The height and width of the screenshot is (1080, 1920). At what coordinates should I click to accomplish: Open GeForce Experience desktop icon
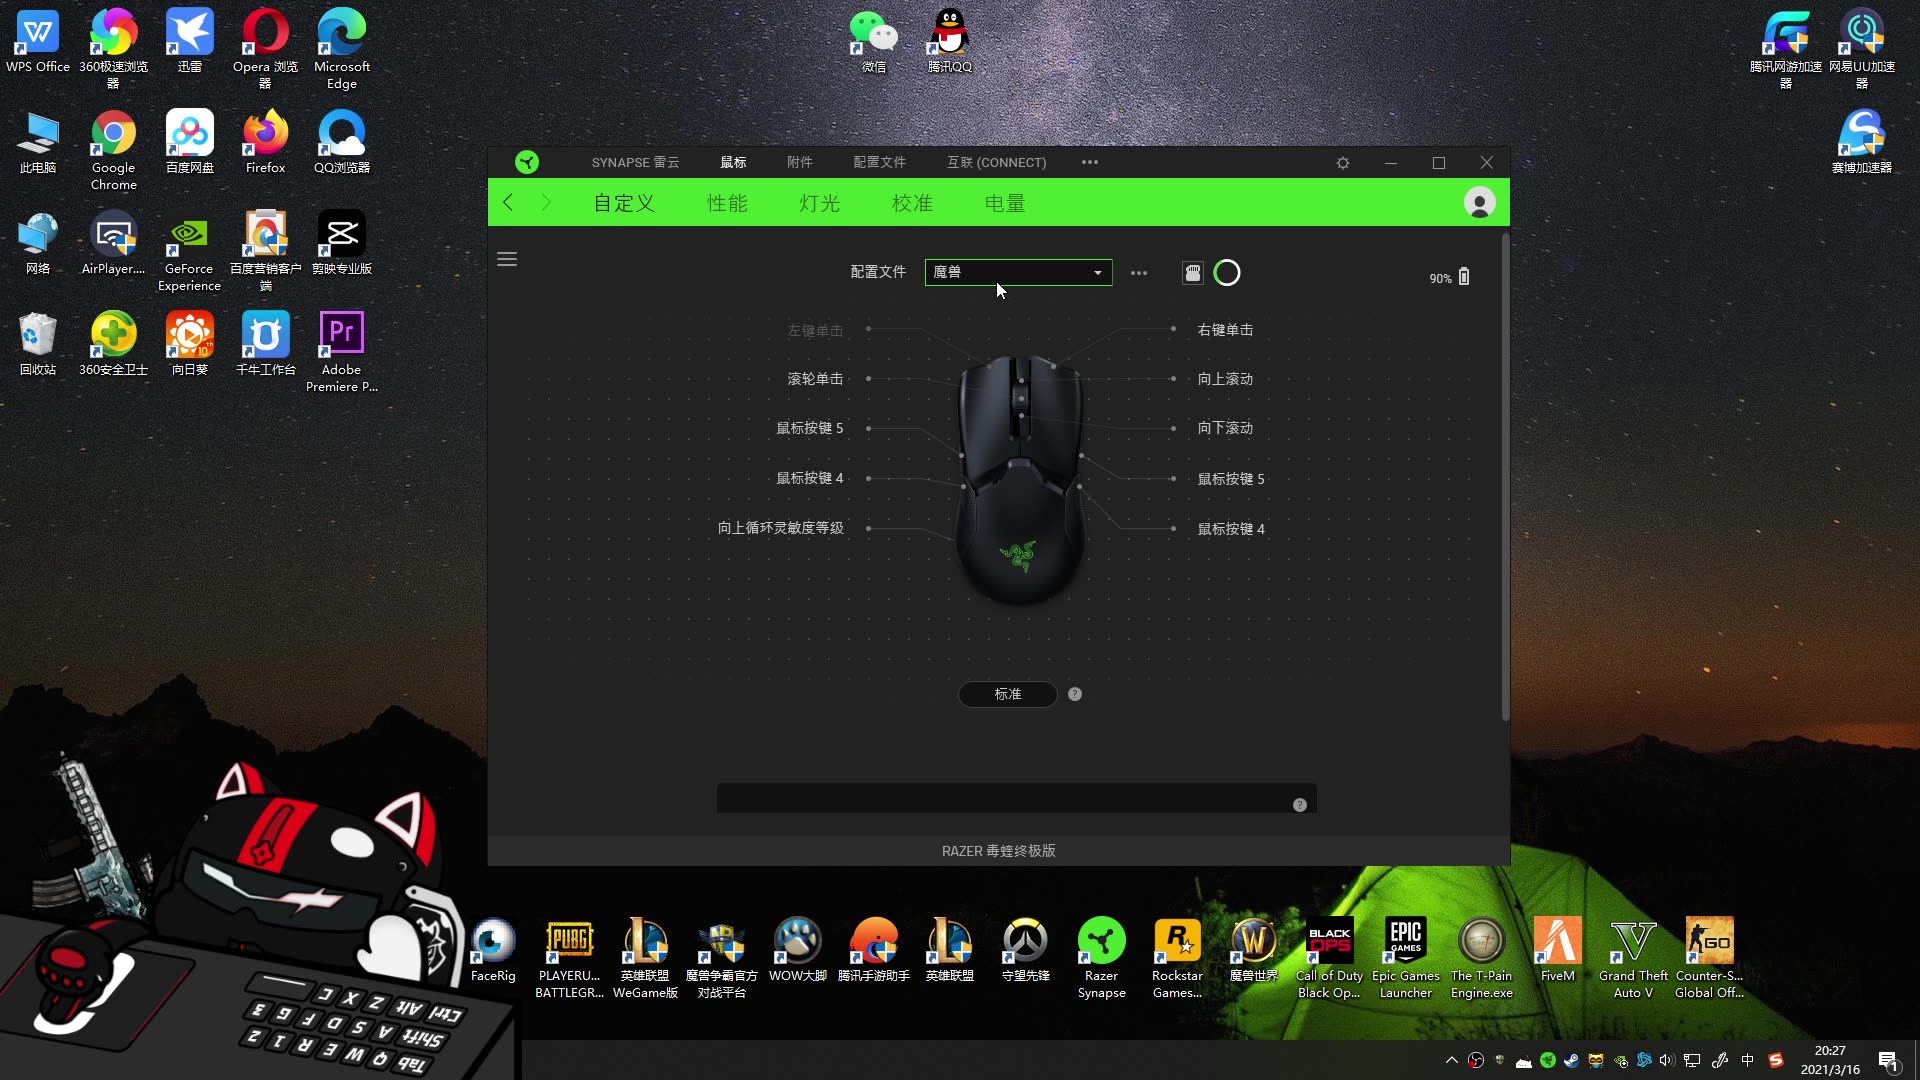click(189, 251)
